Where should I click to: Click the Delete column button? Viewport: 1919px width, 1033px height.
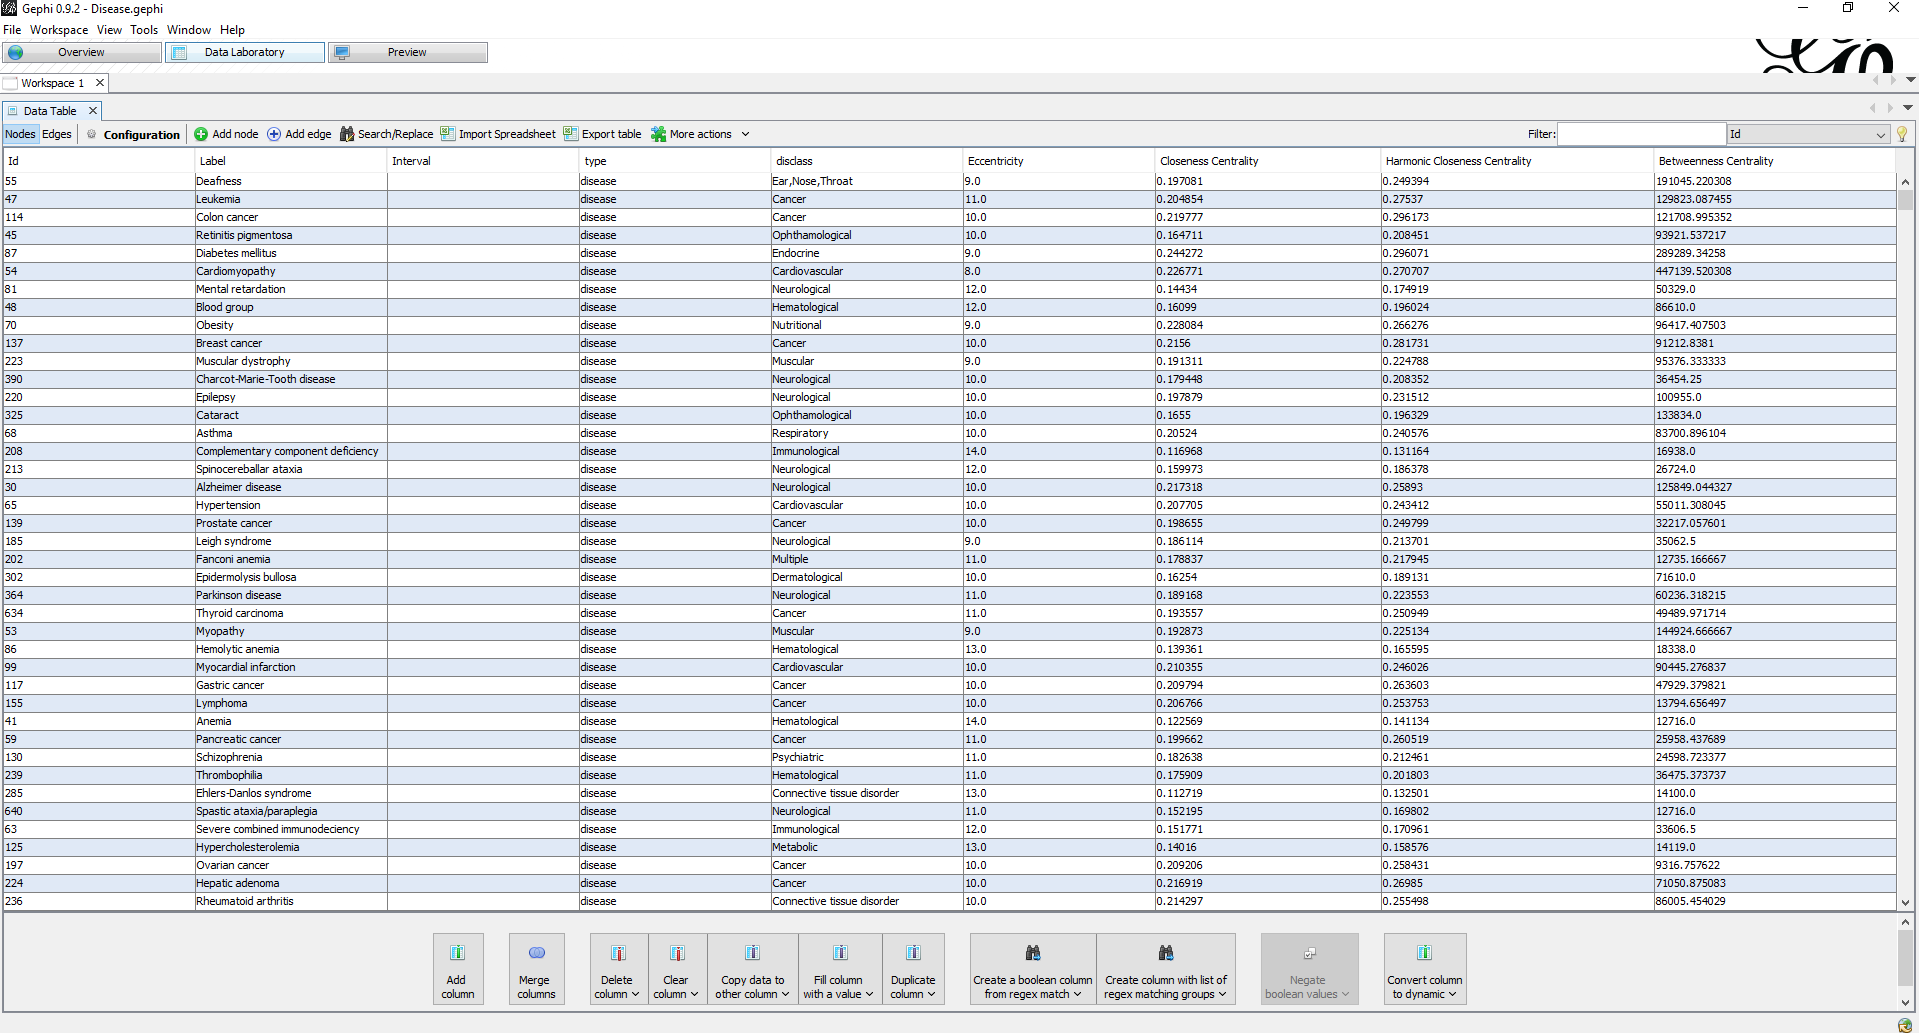[617, 968]
